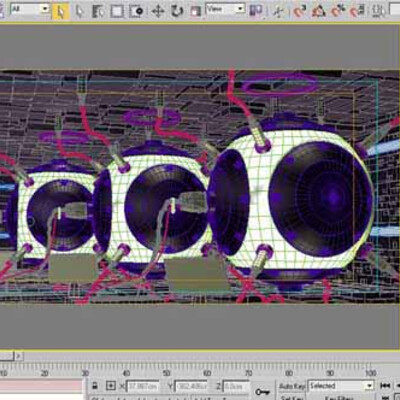Viewport: 400px width, 400px height.
Task: Toggle Absolute/Offset transform type-in mode
Action: point(111,386)
